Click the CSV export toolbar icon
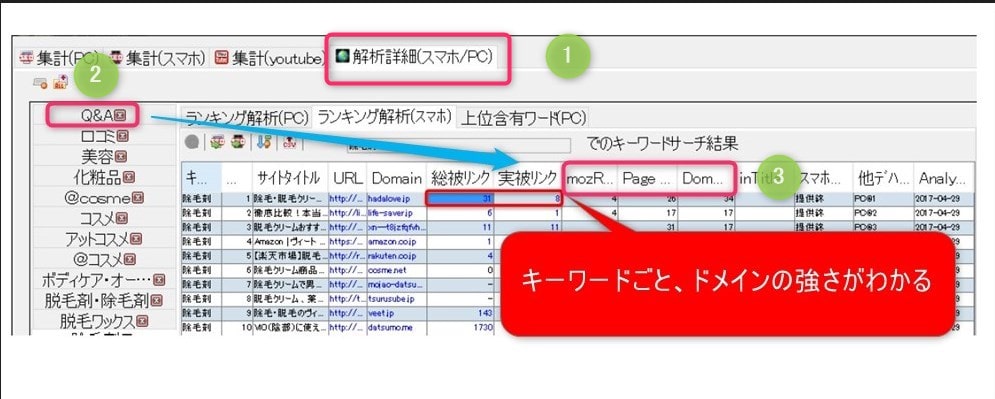This screenshot has width=995, height=399. tap(290, 143)
